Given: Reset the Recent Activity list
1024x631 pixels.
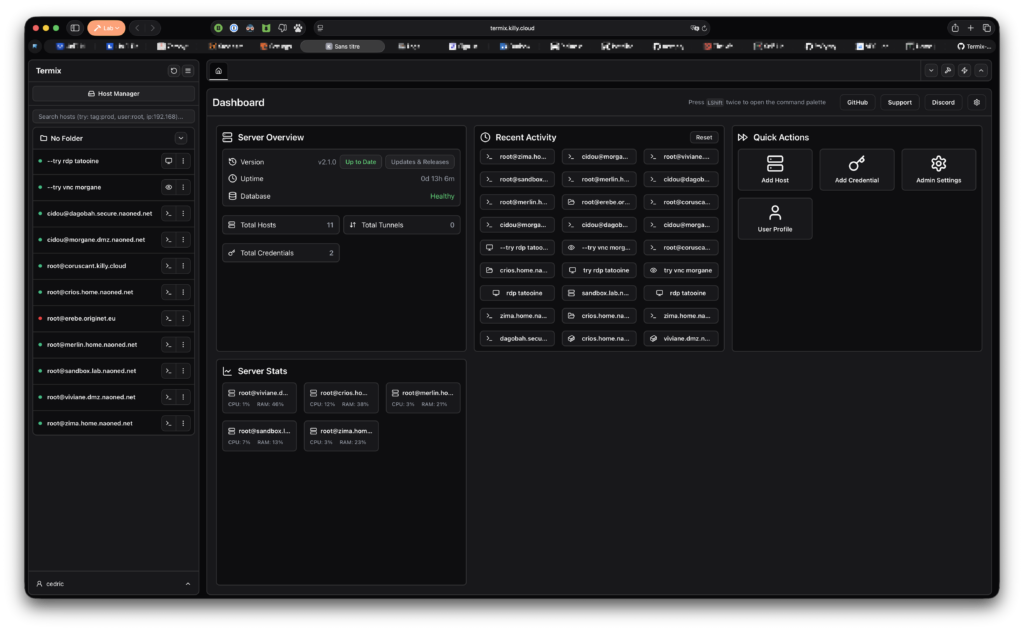Looking at the screenshot, I should coord(704,137).
